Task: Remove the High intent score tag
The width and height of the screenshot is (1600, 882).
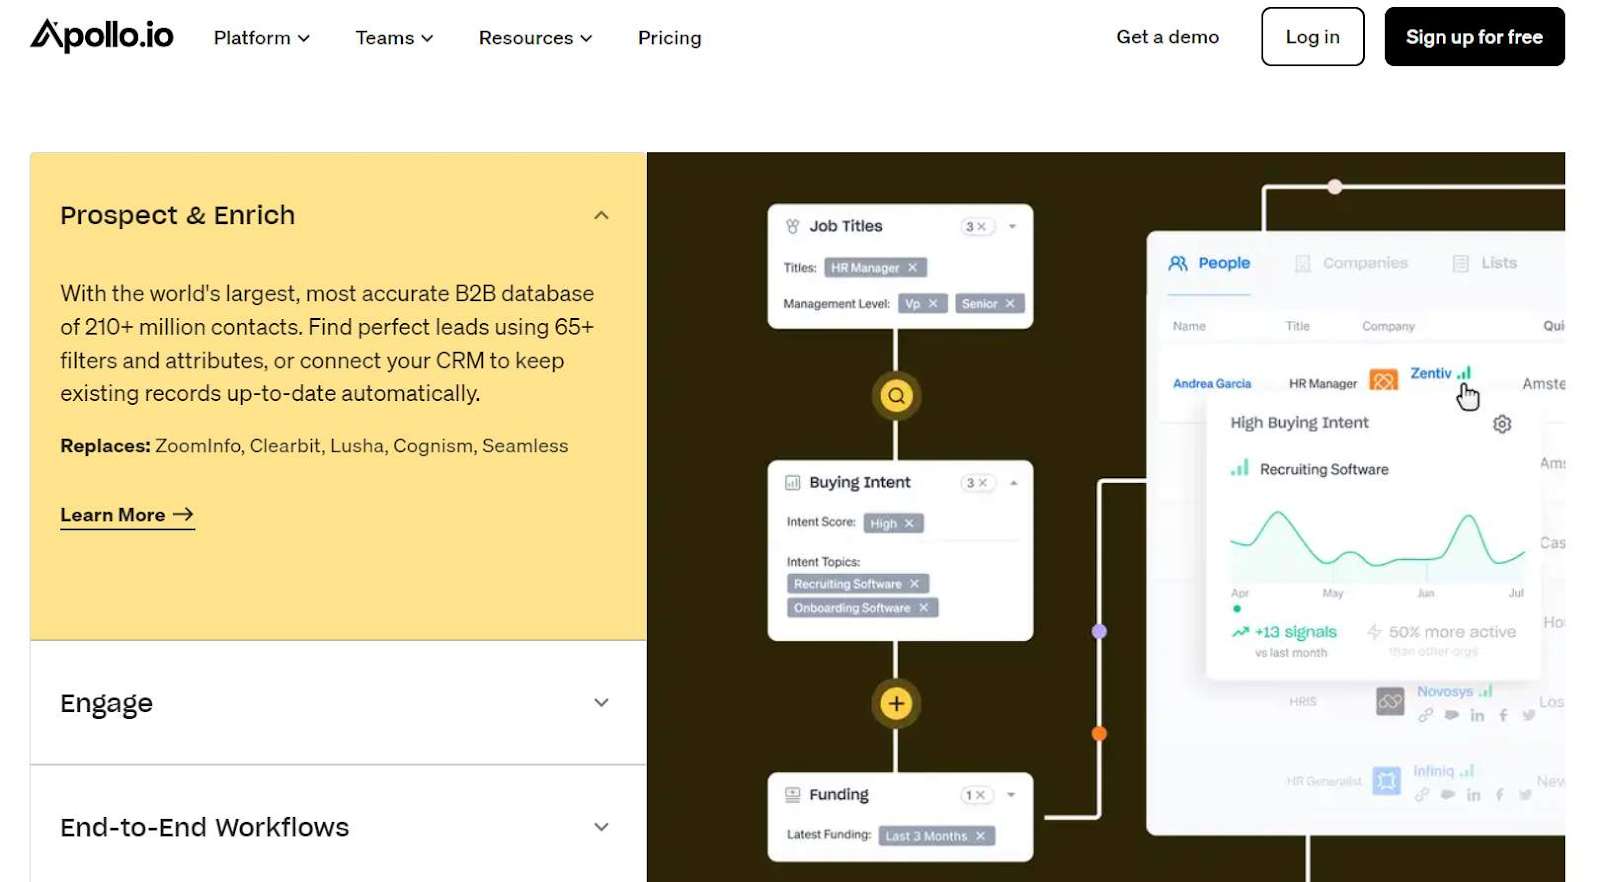Action: pyautogui.click(x=909, y=524)
